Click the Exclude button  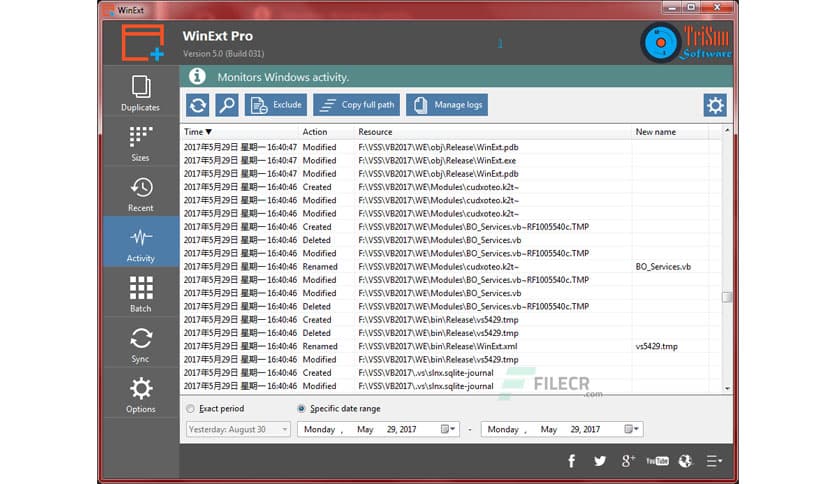(276, 105)
